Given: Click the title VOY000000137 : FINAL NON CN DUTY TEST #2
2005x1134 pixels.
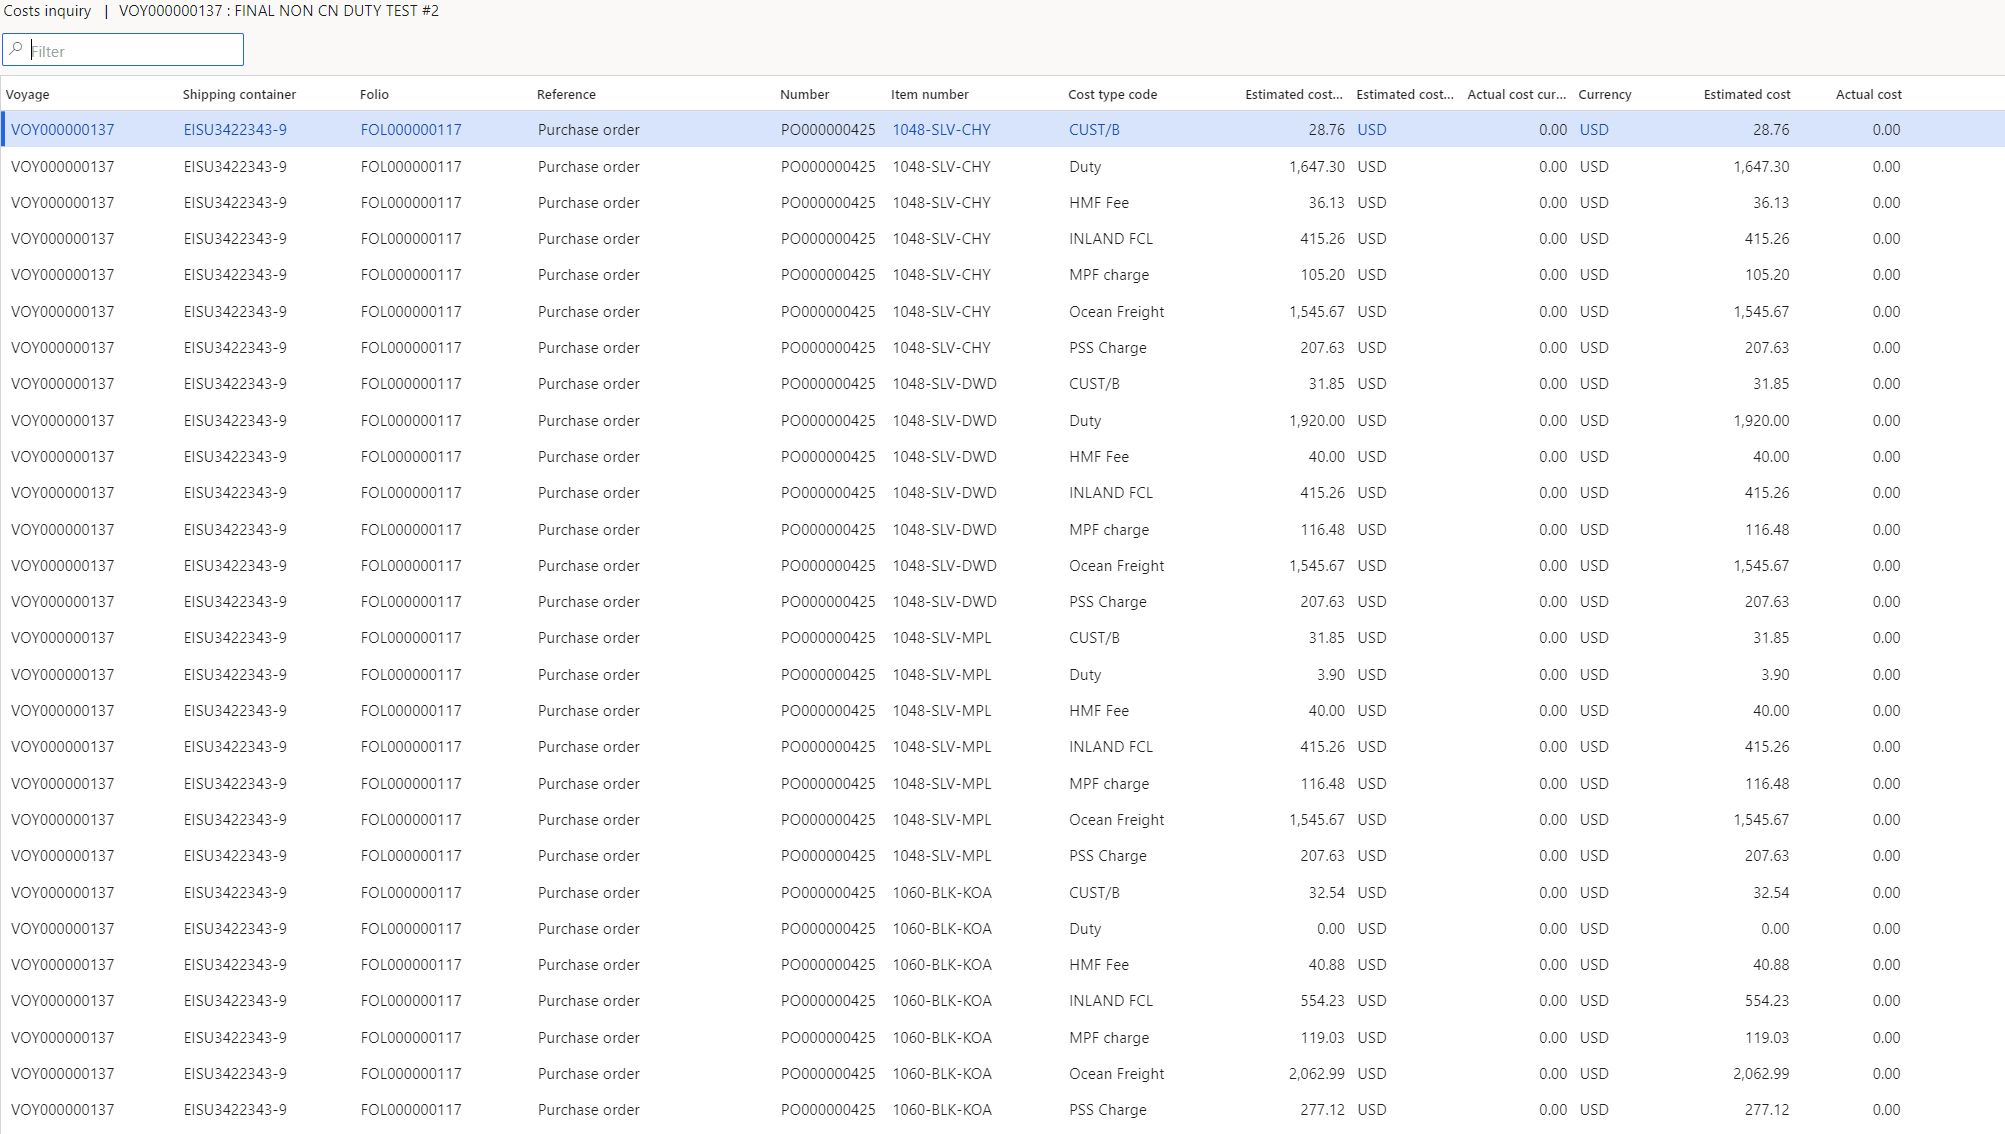Looking at the screenshot, I should point(277,11).
